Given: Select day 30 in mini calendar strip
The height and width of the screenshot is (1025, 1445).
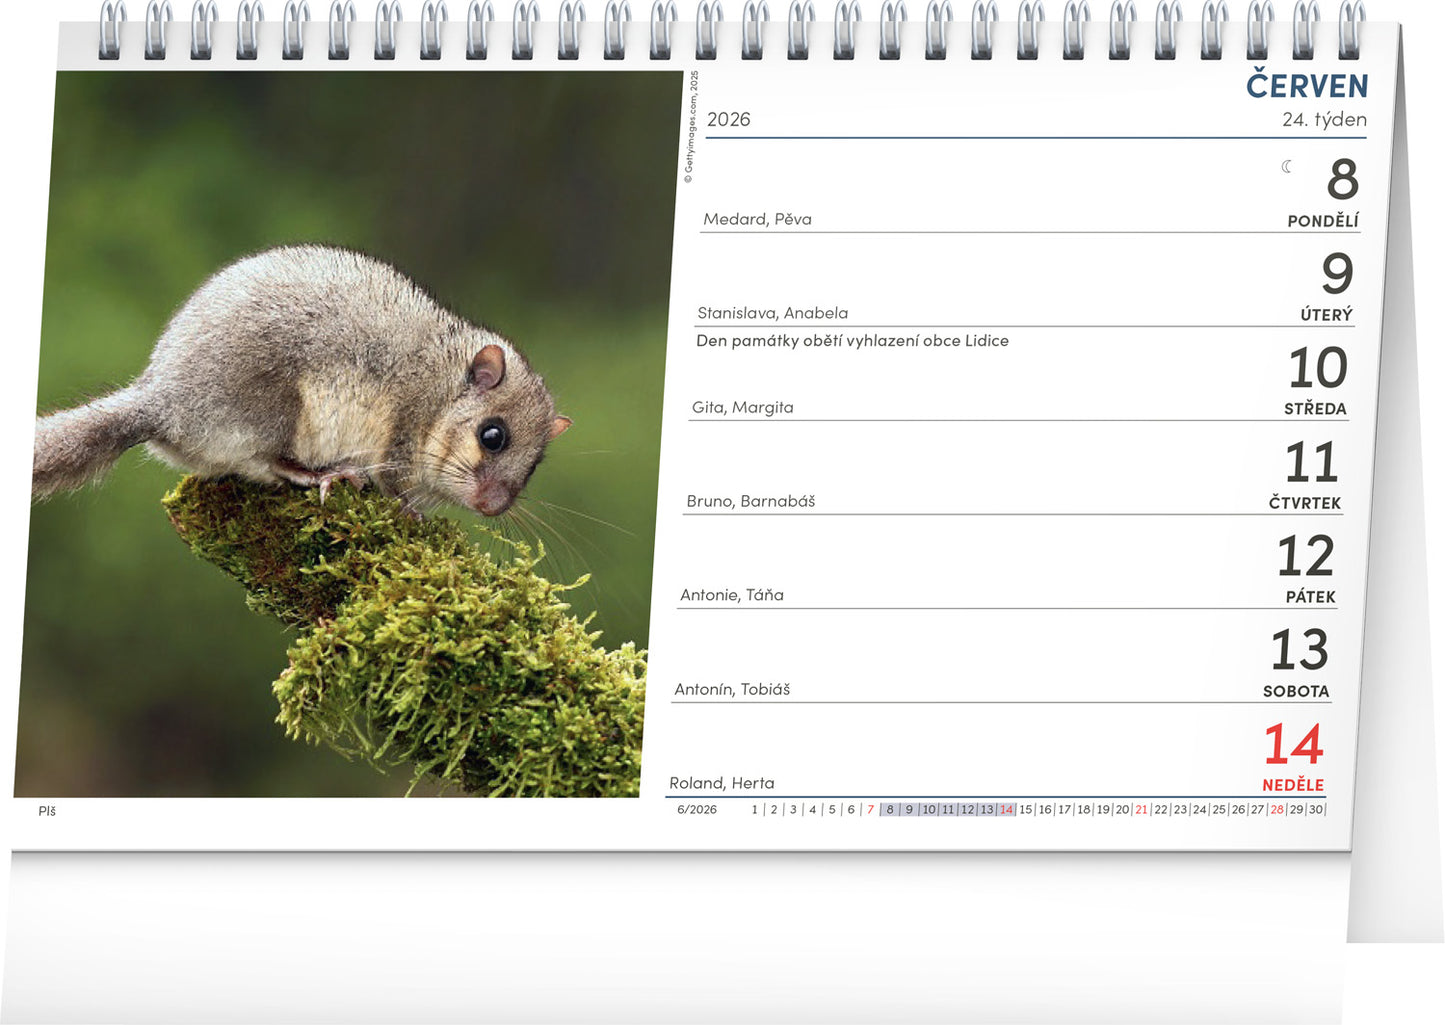Looking at the screenshot, I should 1315,810.
